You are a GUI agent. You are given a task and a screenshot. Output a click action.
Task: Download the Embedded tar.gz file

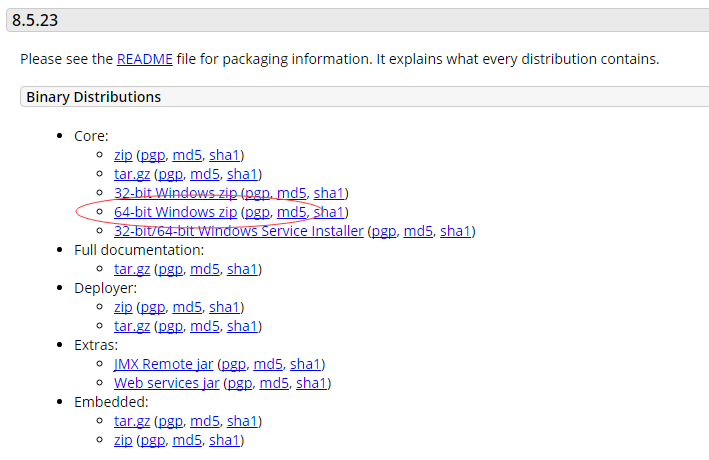[x=132, y=421]
